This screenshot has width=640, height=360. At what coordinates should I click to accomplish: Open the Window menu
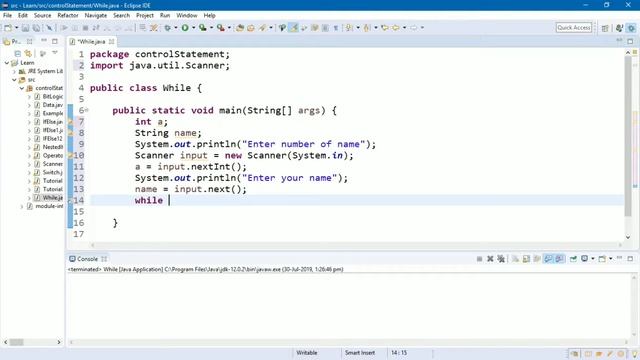pyautogui.click(x=187, y=16)
